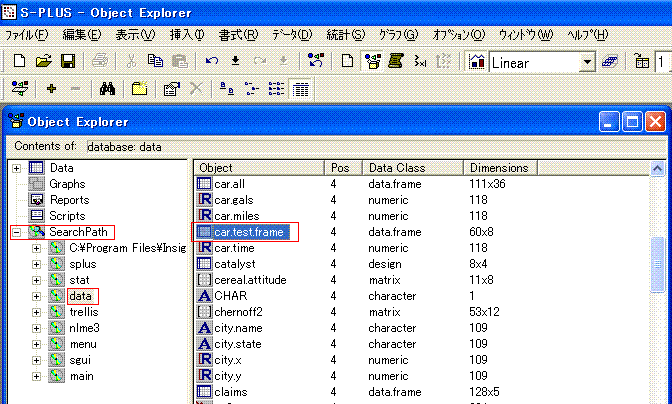
Task: Expand the nlme3 database node
Action: point(36,328)
